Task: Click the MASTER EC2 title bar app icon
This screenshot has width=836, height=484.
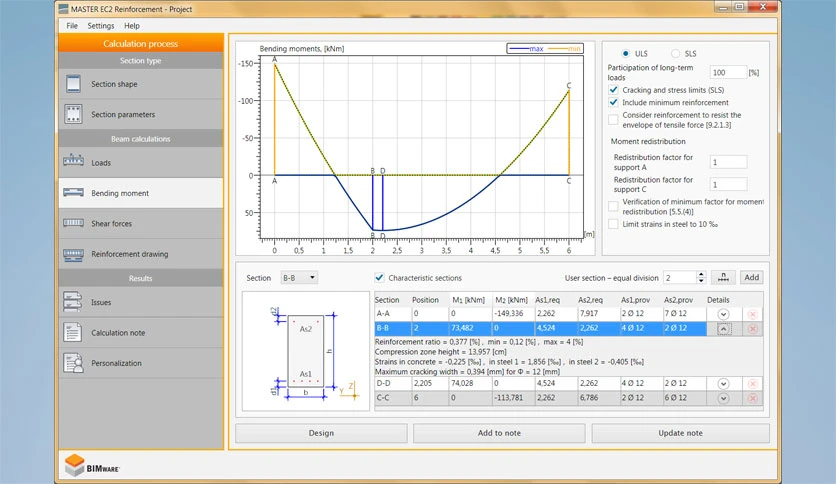Action: click(63, 9)
